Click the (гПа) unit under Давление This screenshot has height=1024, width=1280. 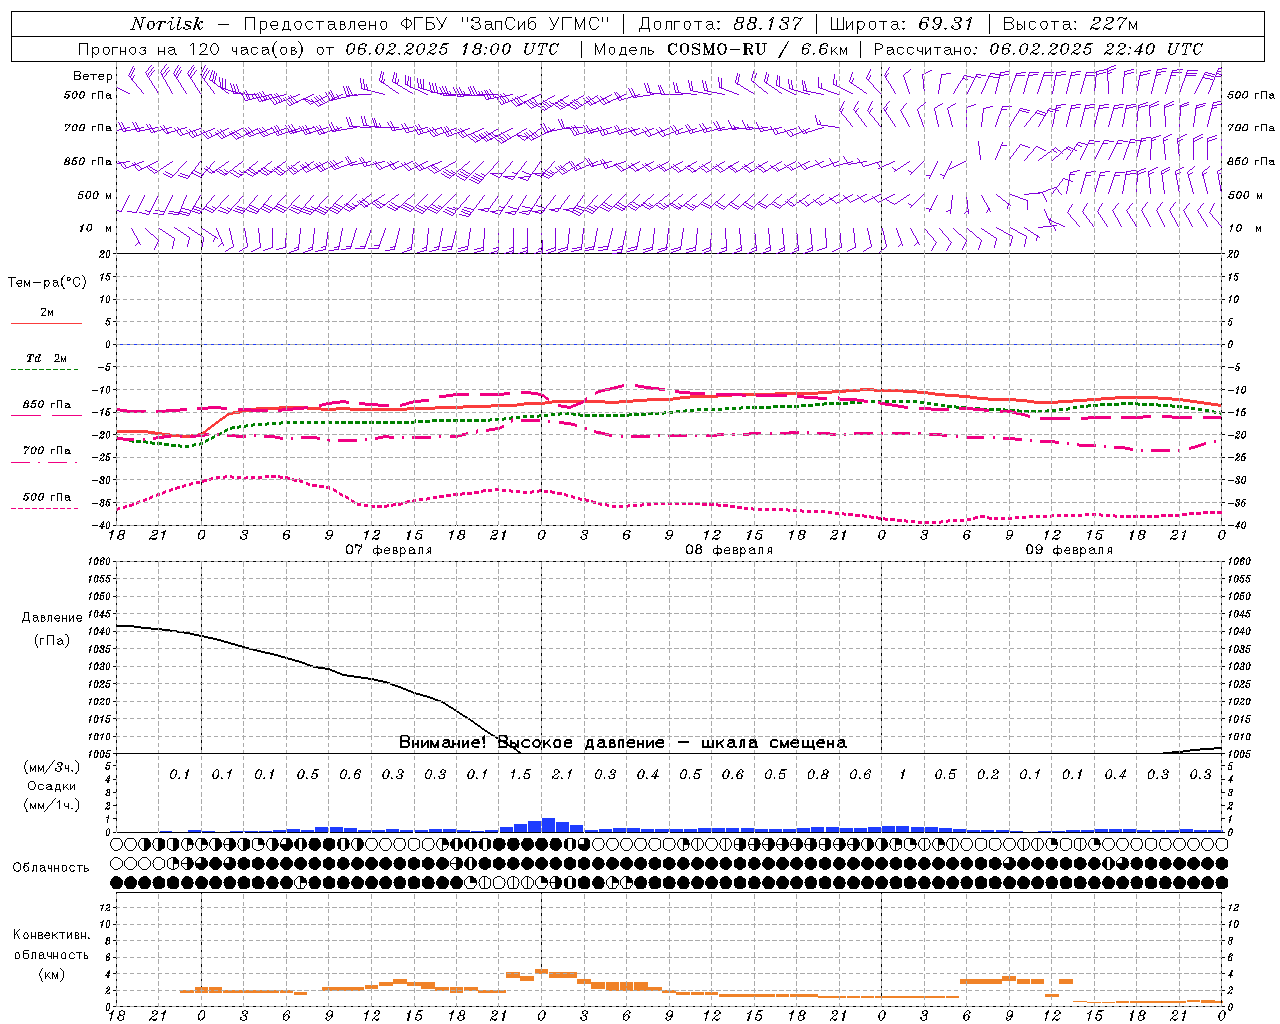[52, 641]
